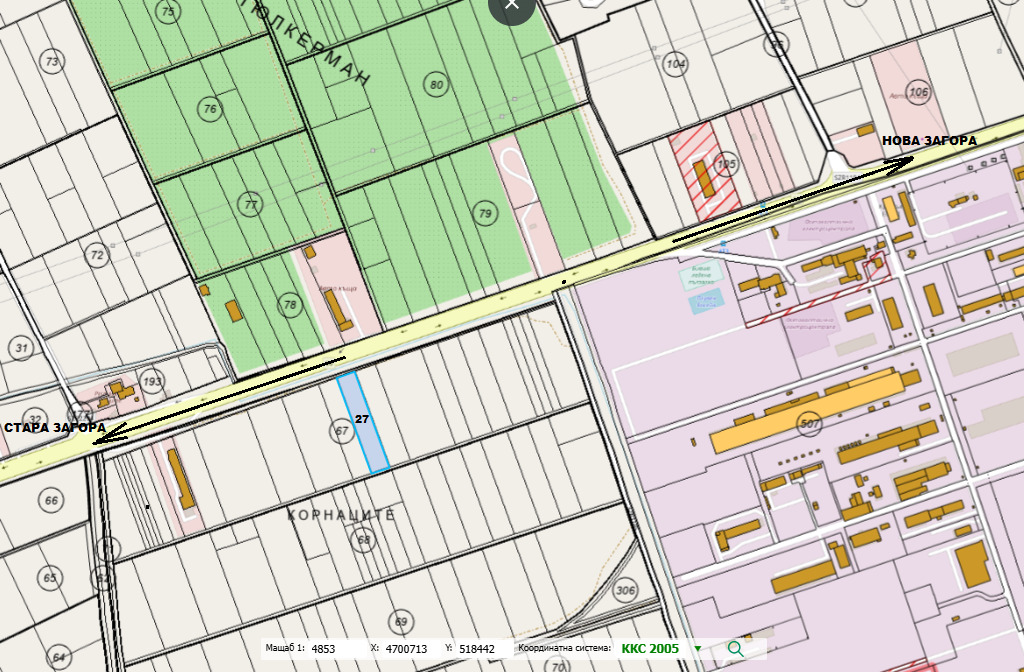This screenshot has height=672, width=1024.
Task: Select the circled 306 marker
Action: pos(625,590)
